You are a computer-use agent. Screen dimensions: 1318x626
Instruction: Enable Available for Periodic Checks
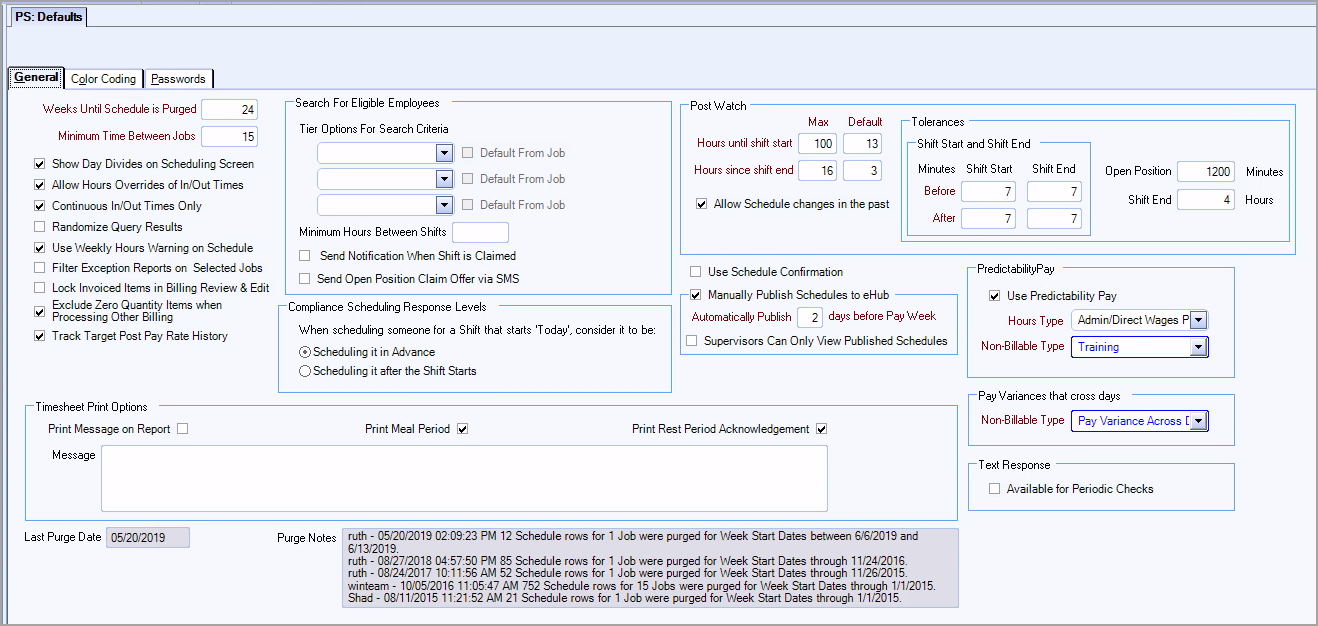[994, 489]
